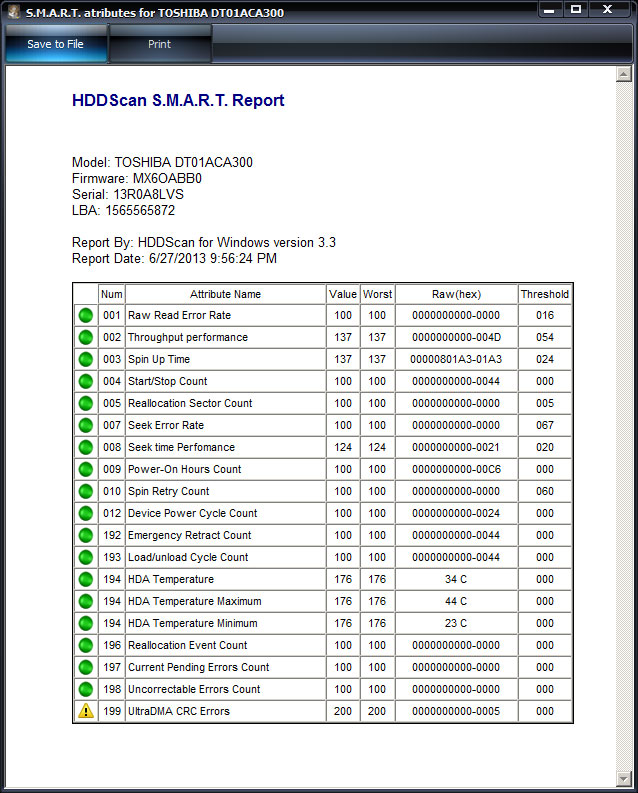Viewport: 638px width, 793px height.
Task: Select the Raw Read Error Rate attribute name
Action: tap(179, 316)
